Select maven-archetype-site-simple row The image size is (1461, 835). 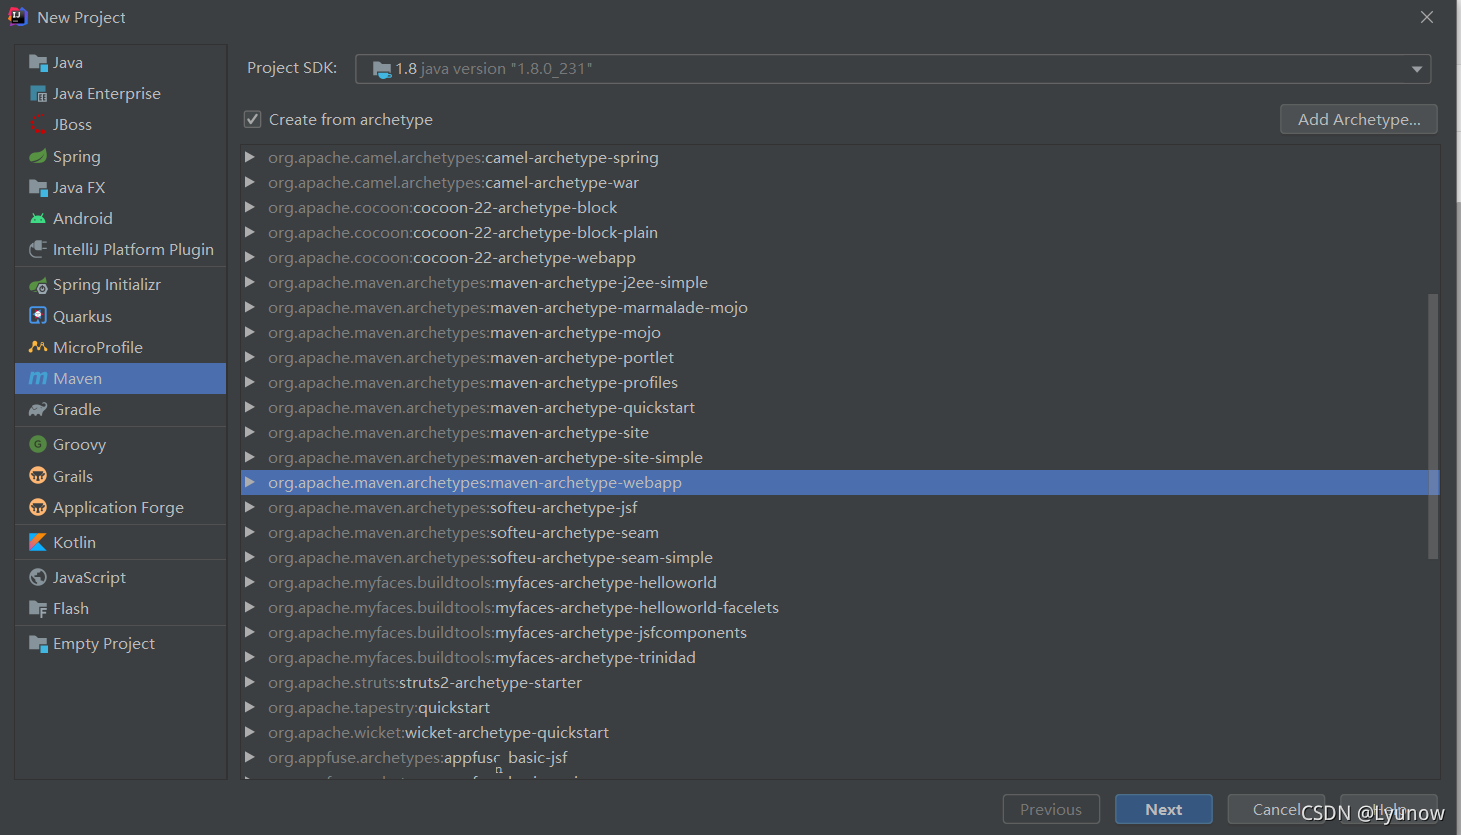point(840,458)
